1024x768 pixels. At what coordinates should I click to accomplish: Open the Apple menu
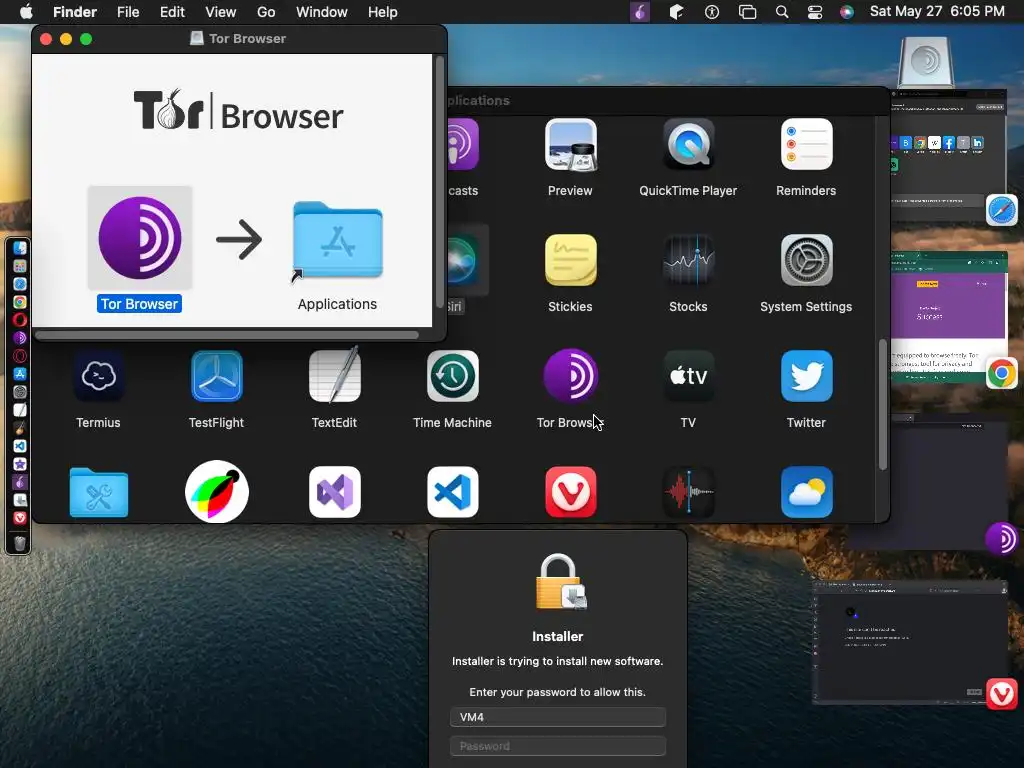pyautogui.click(x=26, y=12)
